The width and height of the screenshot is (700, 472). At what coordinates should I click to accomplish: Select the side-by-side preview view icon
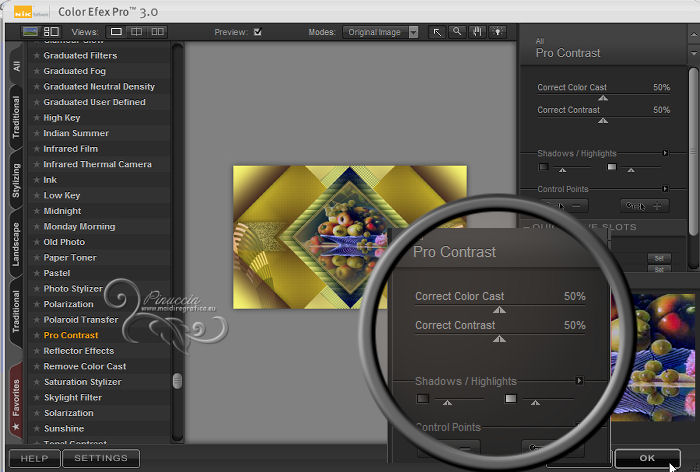(x=157, y=32)
